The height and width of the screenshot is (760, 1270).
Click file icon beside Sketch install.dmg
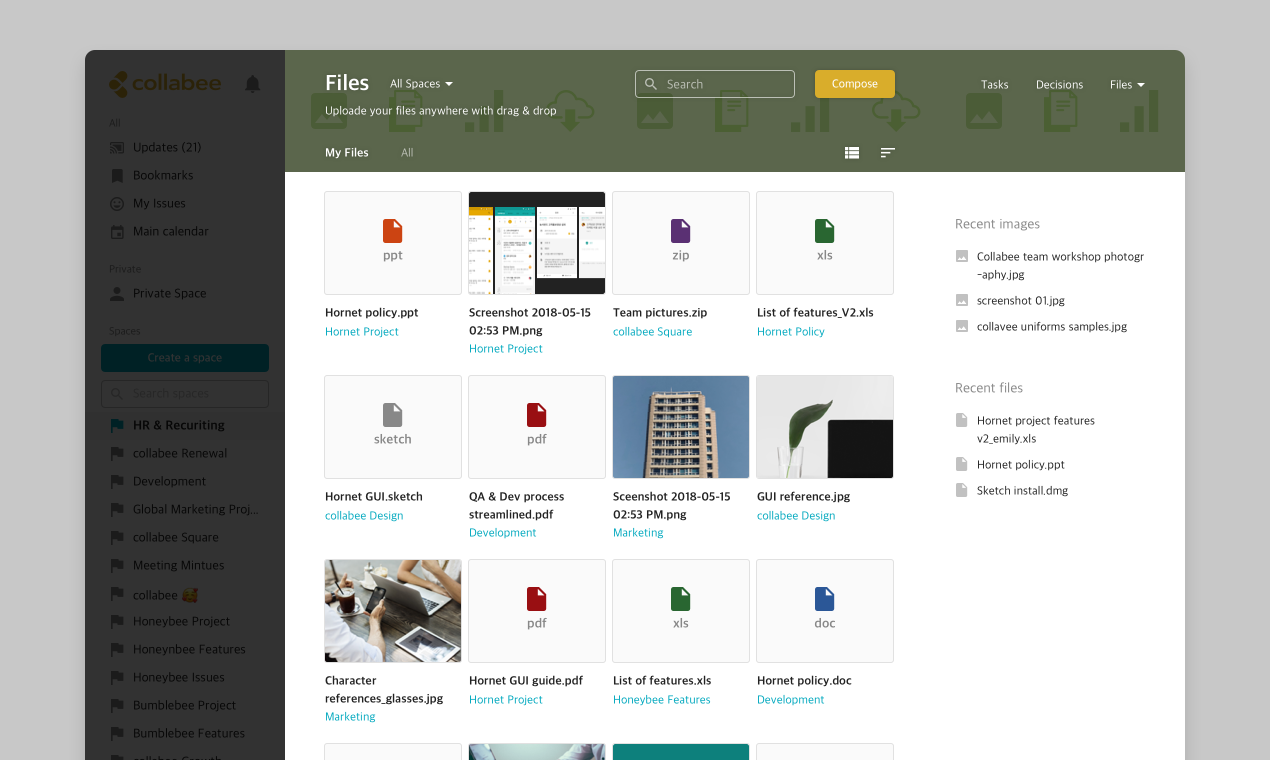point(962,490)
